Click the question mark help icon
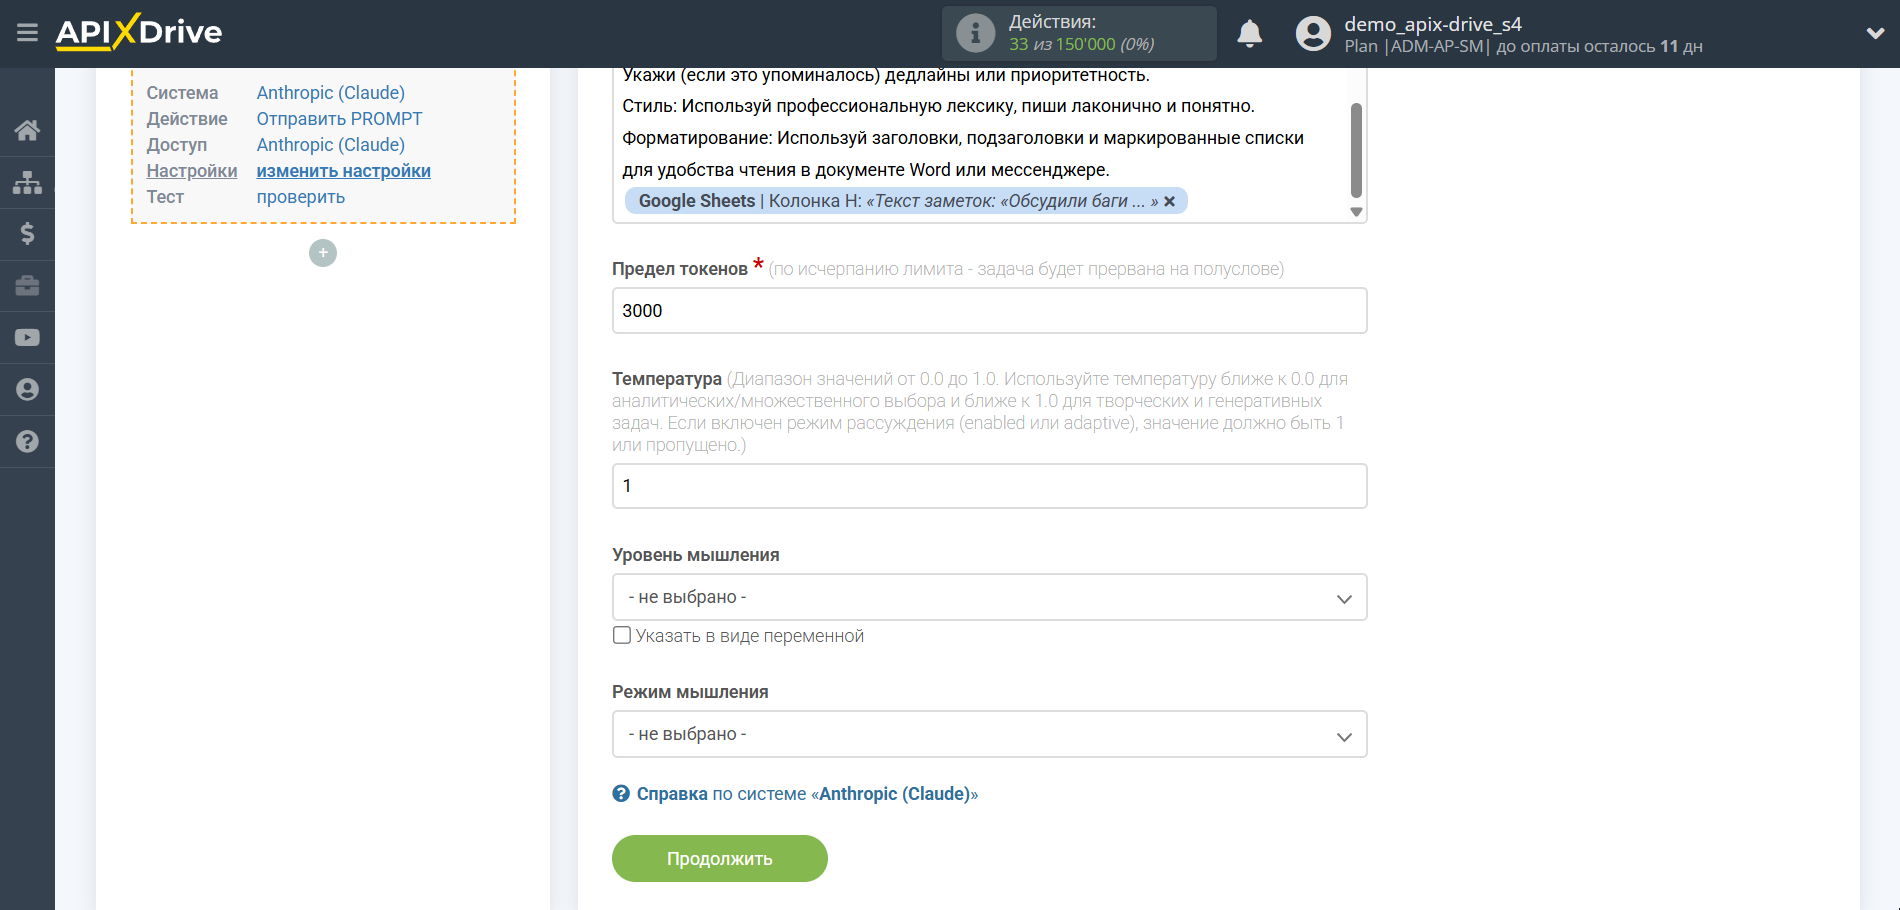 [27, 442]
